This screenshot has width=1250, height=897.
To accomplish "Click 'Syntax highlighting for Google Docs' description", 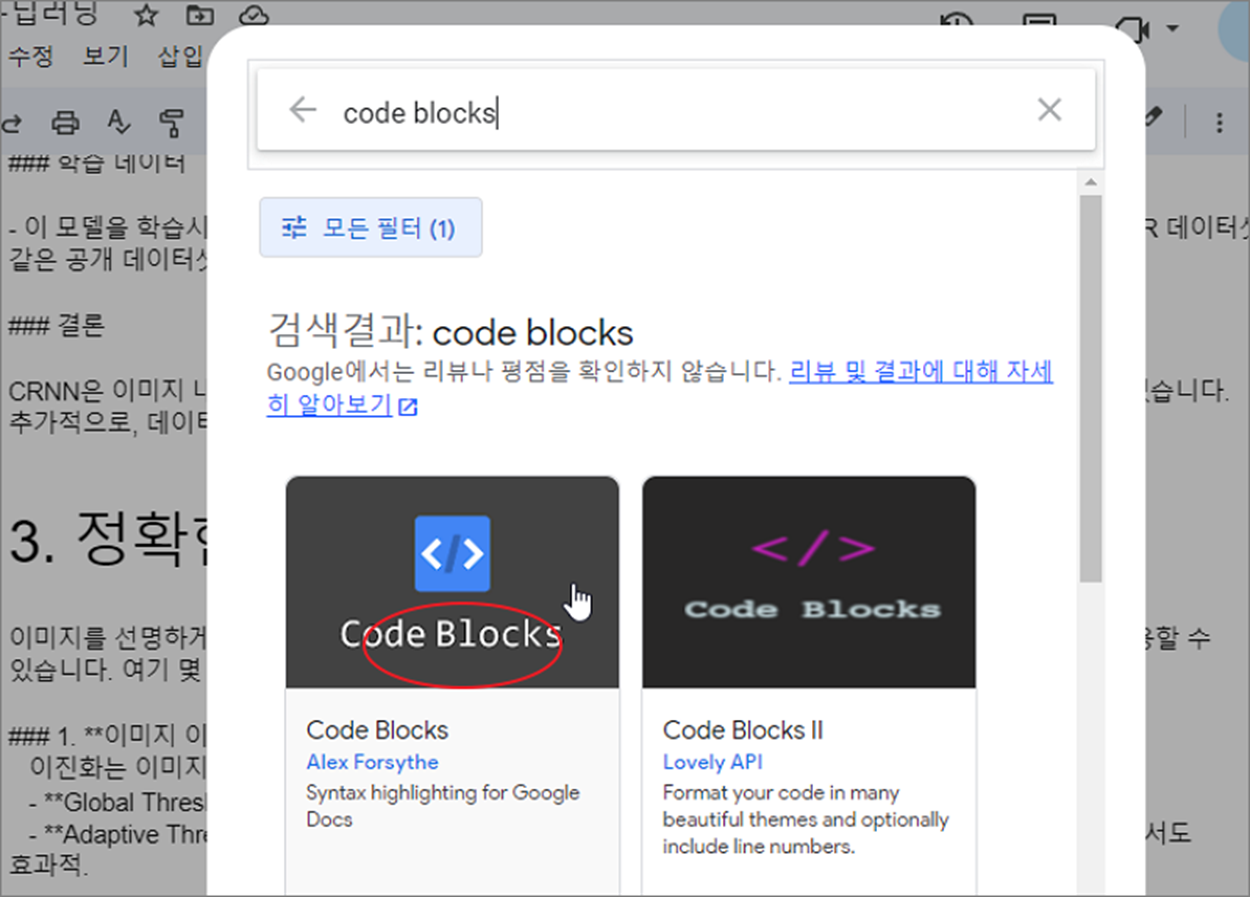I will tap(443, 806).
